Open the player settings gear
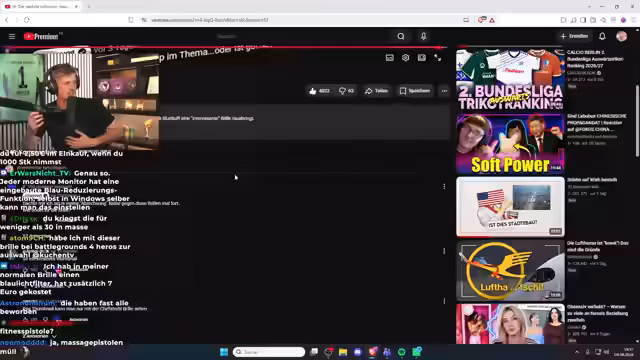This screenshot has width=640, height=360. pyautogui.click(x=405, y=58)
